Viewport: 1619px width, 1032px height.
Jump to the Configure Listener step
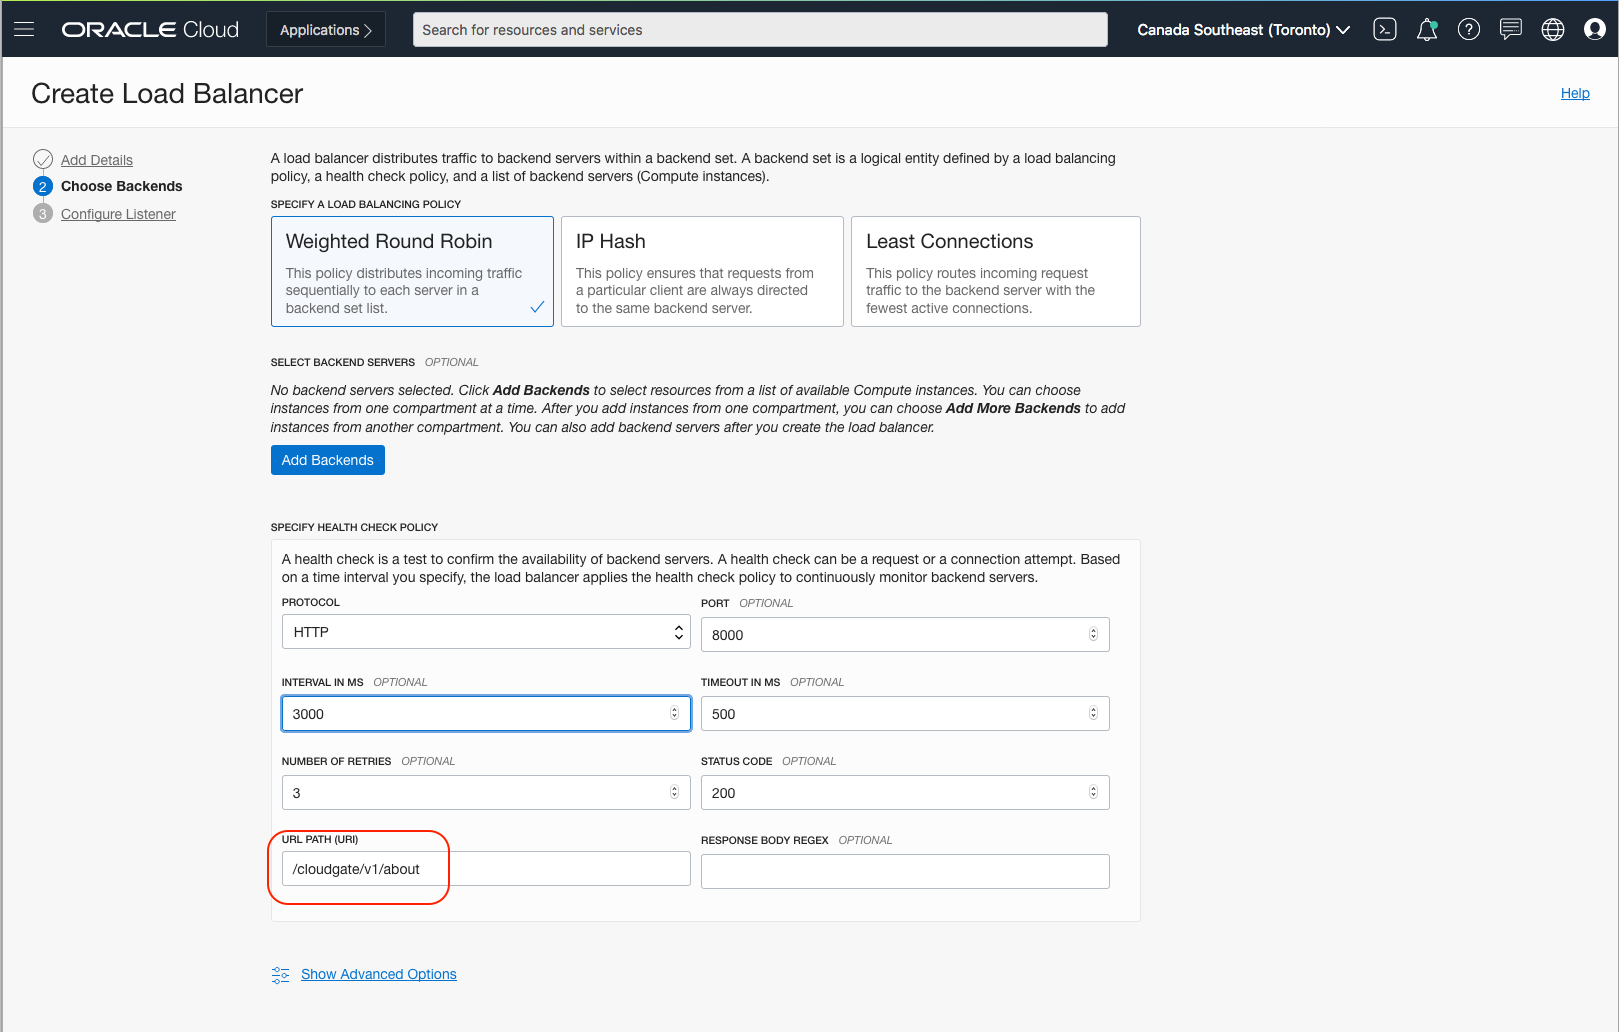(x=118, y=214)
